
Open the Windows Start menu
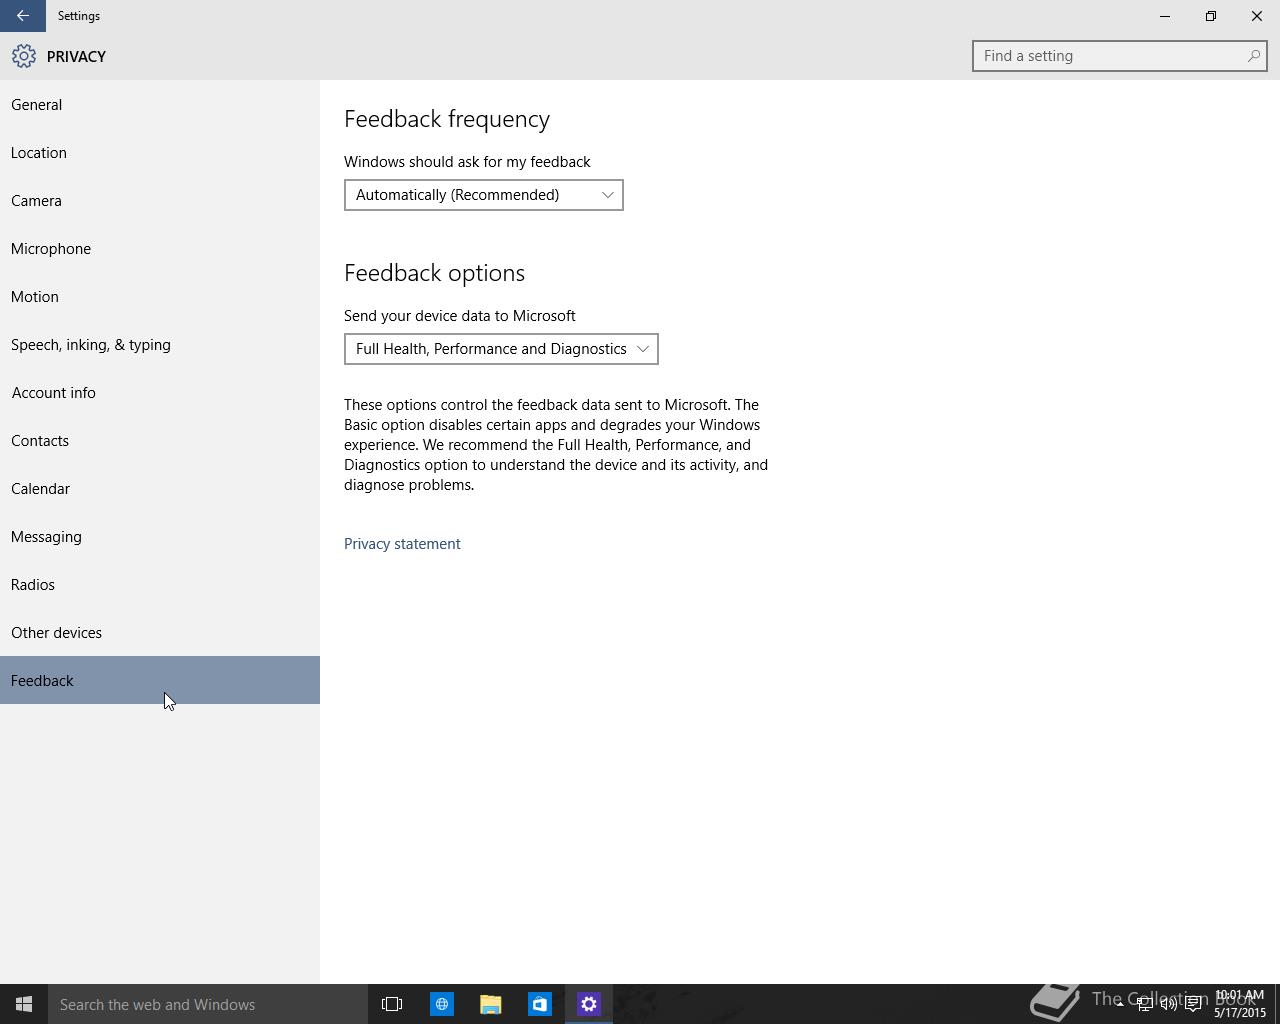[x=24, y=1004]
